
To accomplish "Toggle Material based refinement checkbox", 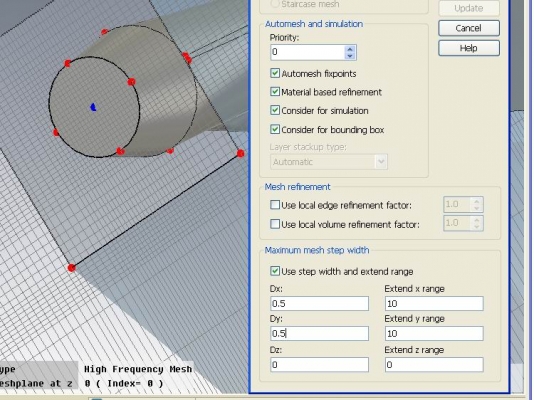I will point(275,92).
